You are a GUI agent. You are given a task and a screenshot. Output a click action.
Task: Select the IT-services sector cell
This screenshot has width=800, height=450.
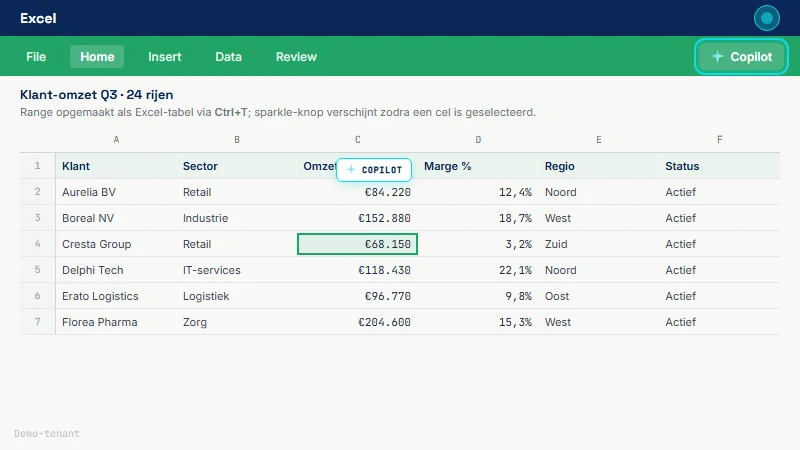click(x=237, y=270)
